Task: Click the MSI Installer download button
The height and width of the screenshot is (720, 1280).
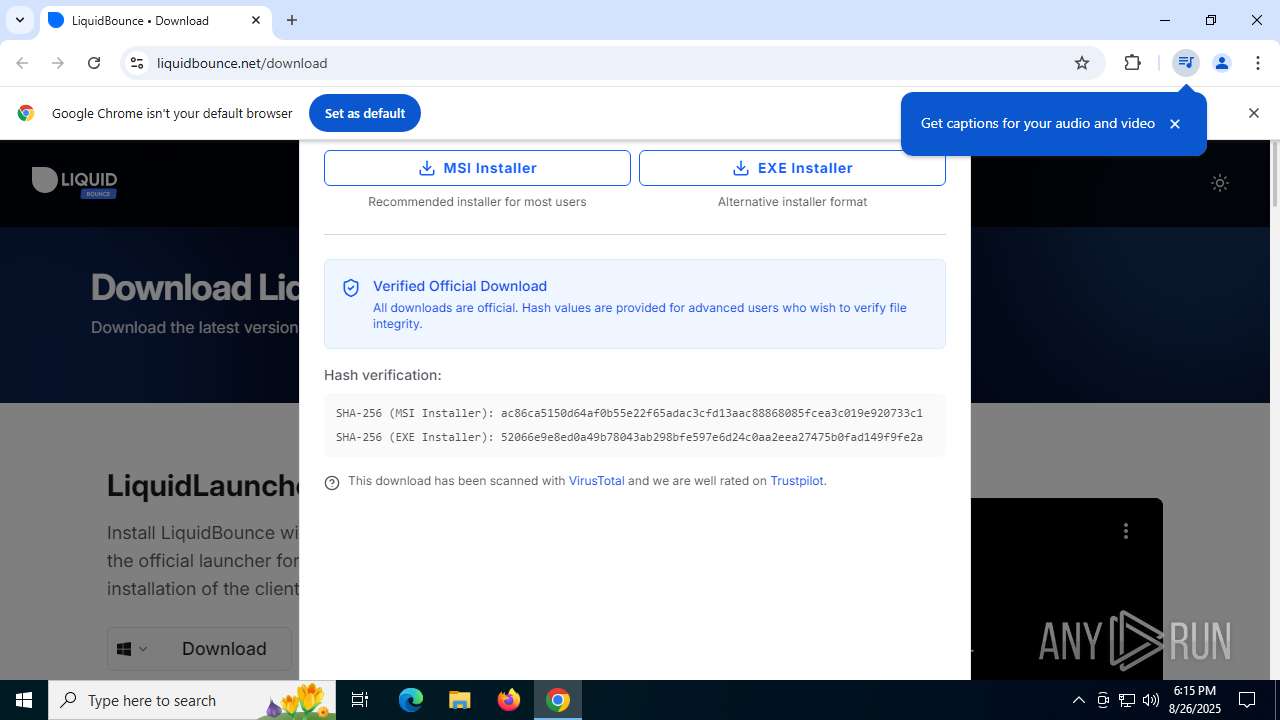Action: point(477,168)
